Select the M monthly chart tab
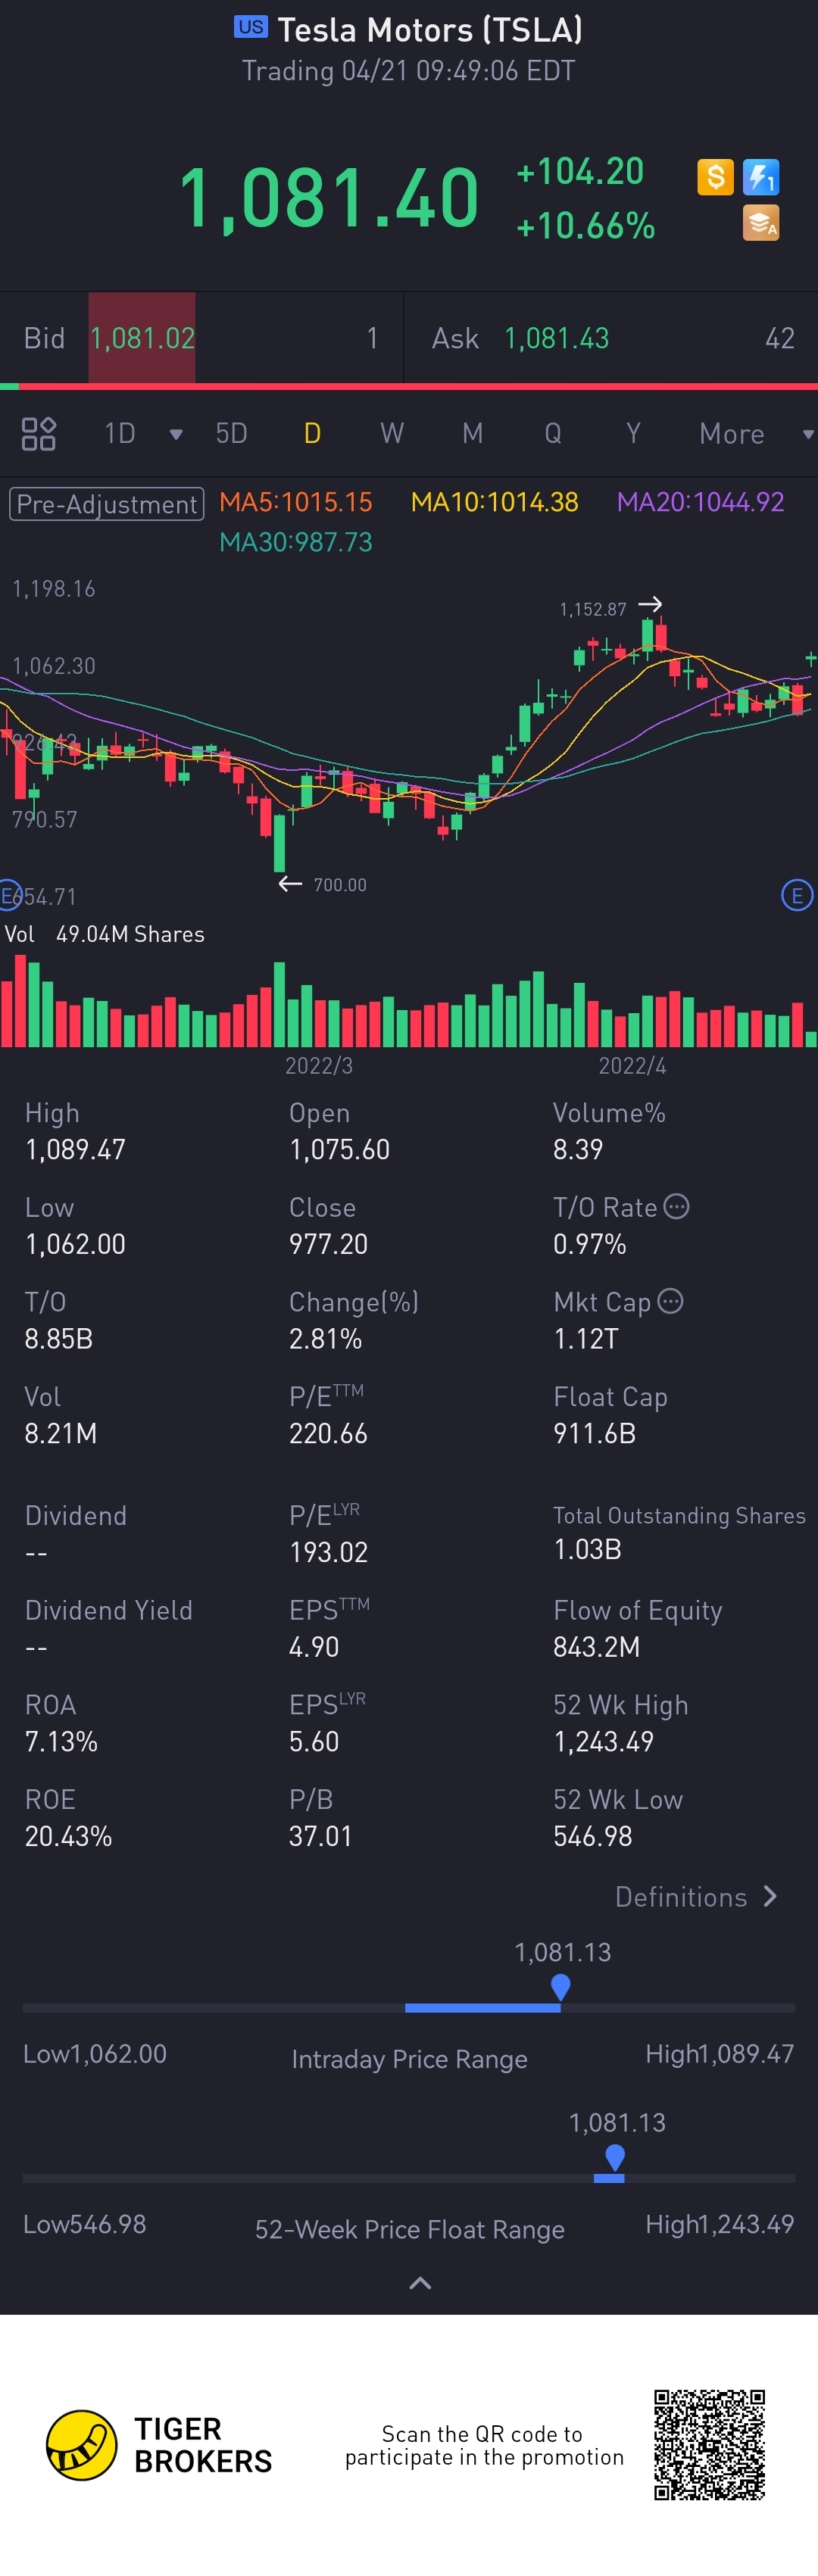Screen dimensions: 818x2576 click(472, 434)
